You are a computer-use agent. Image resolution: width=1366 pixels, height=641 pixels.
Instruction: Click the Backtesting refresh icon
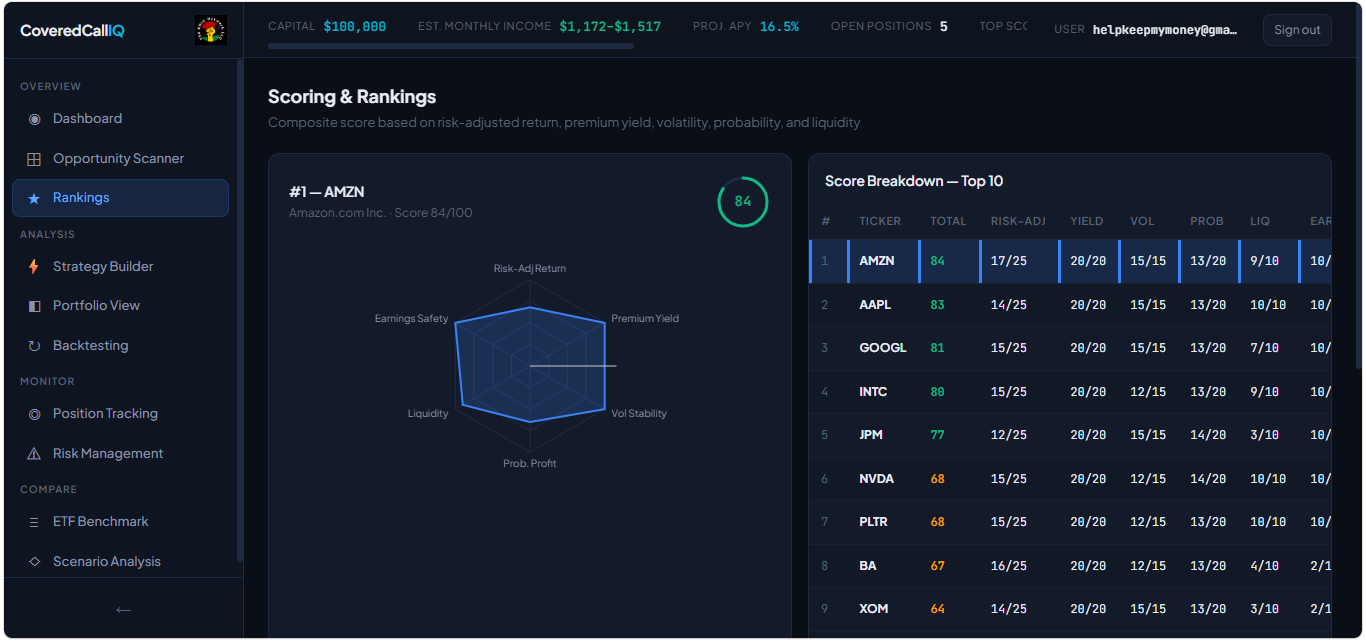34,346
